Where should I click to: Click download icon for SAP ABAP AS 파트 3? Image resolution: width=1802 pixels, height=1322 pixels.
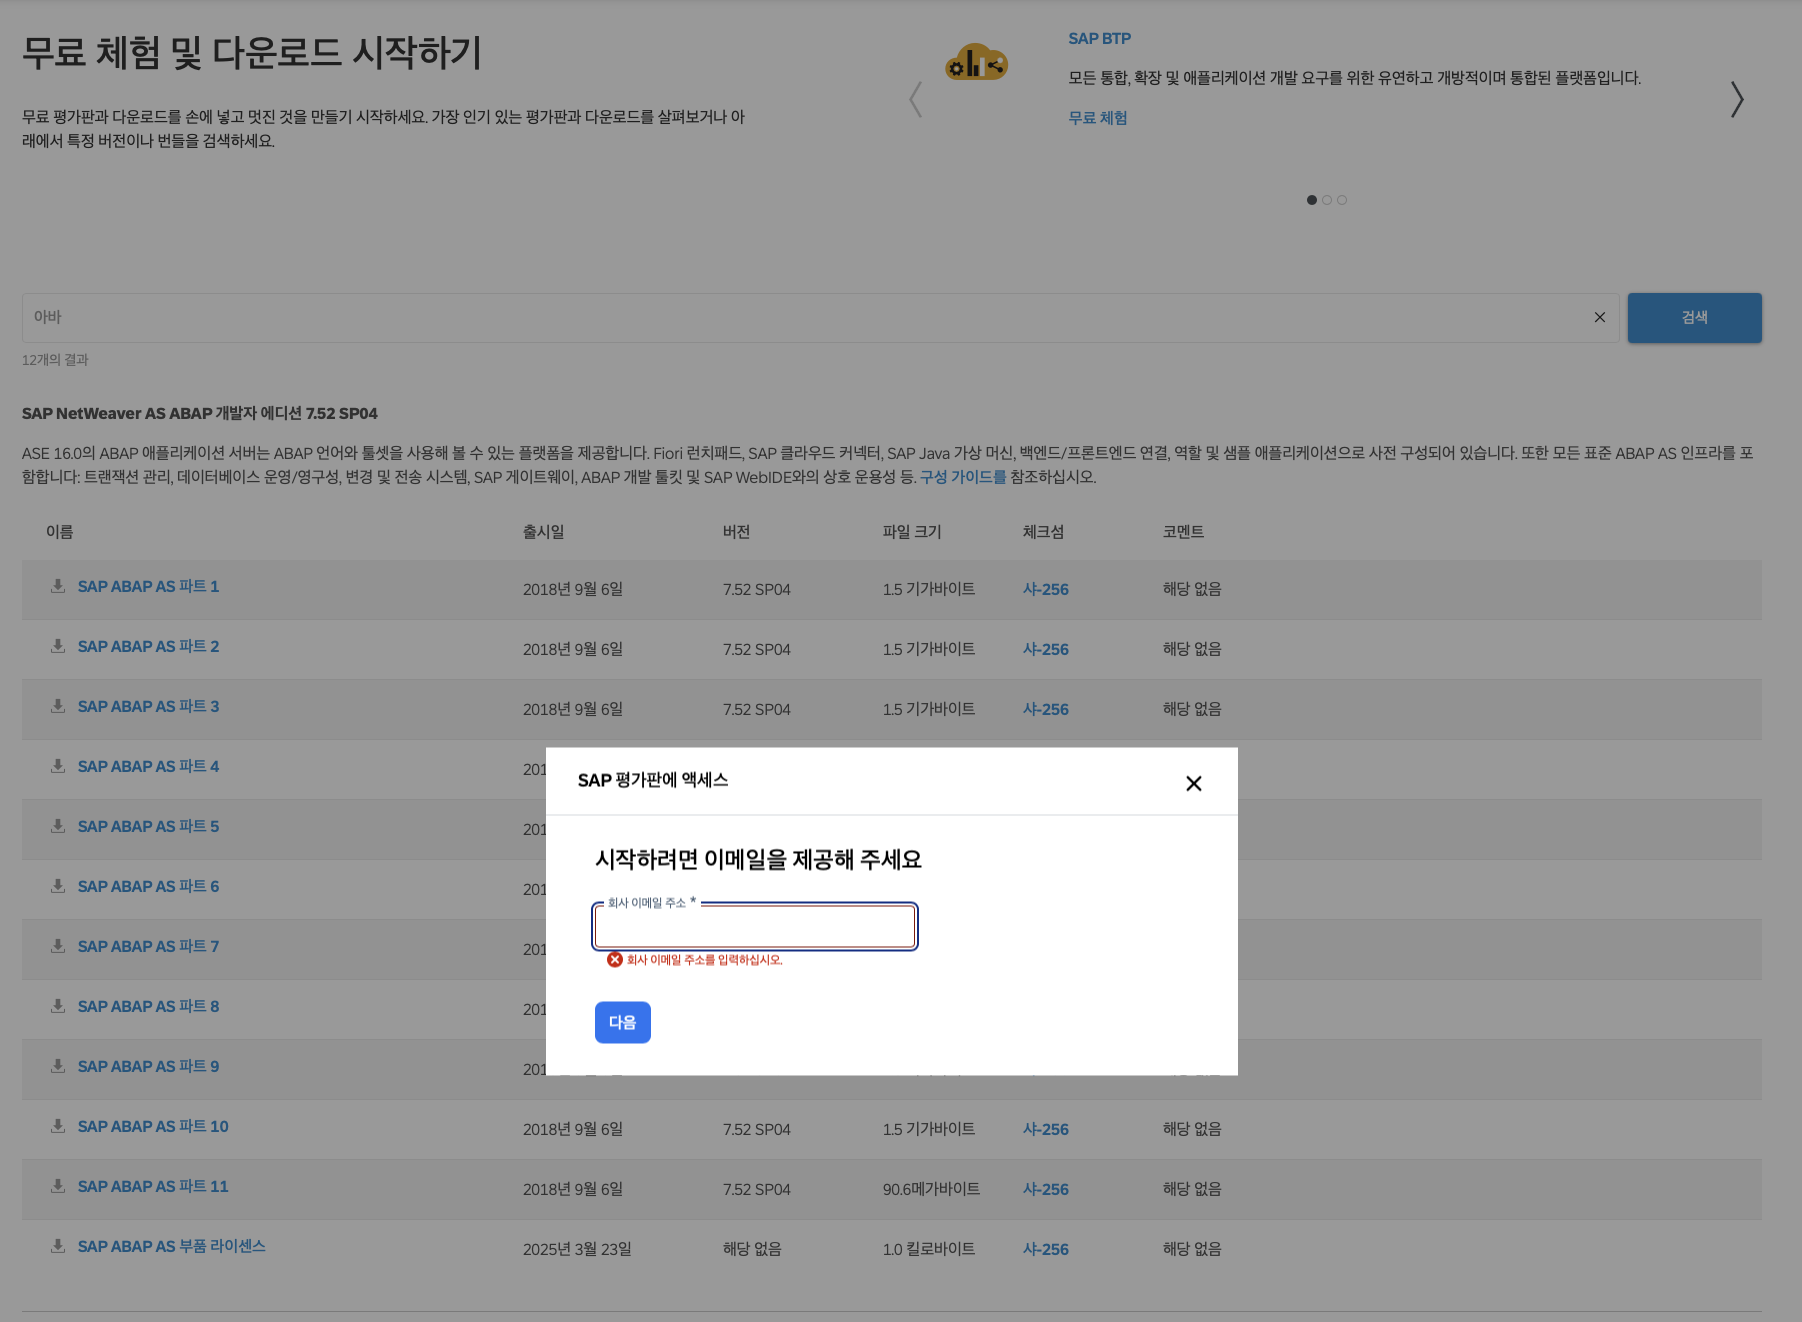pos(58,706)
